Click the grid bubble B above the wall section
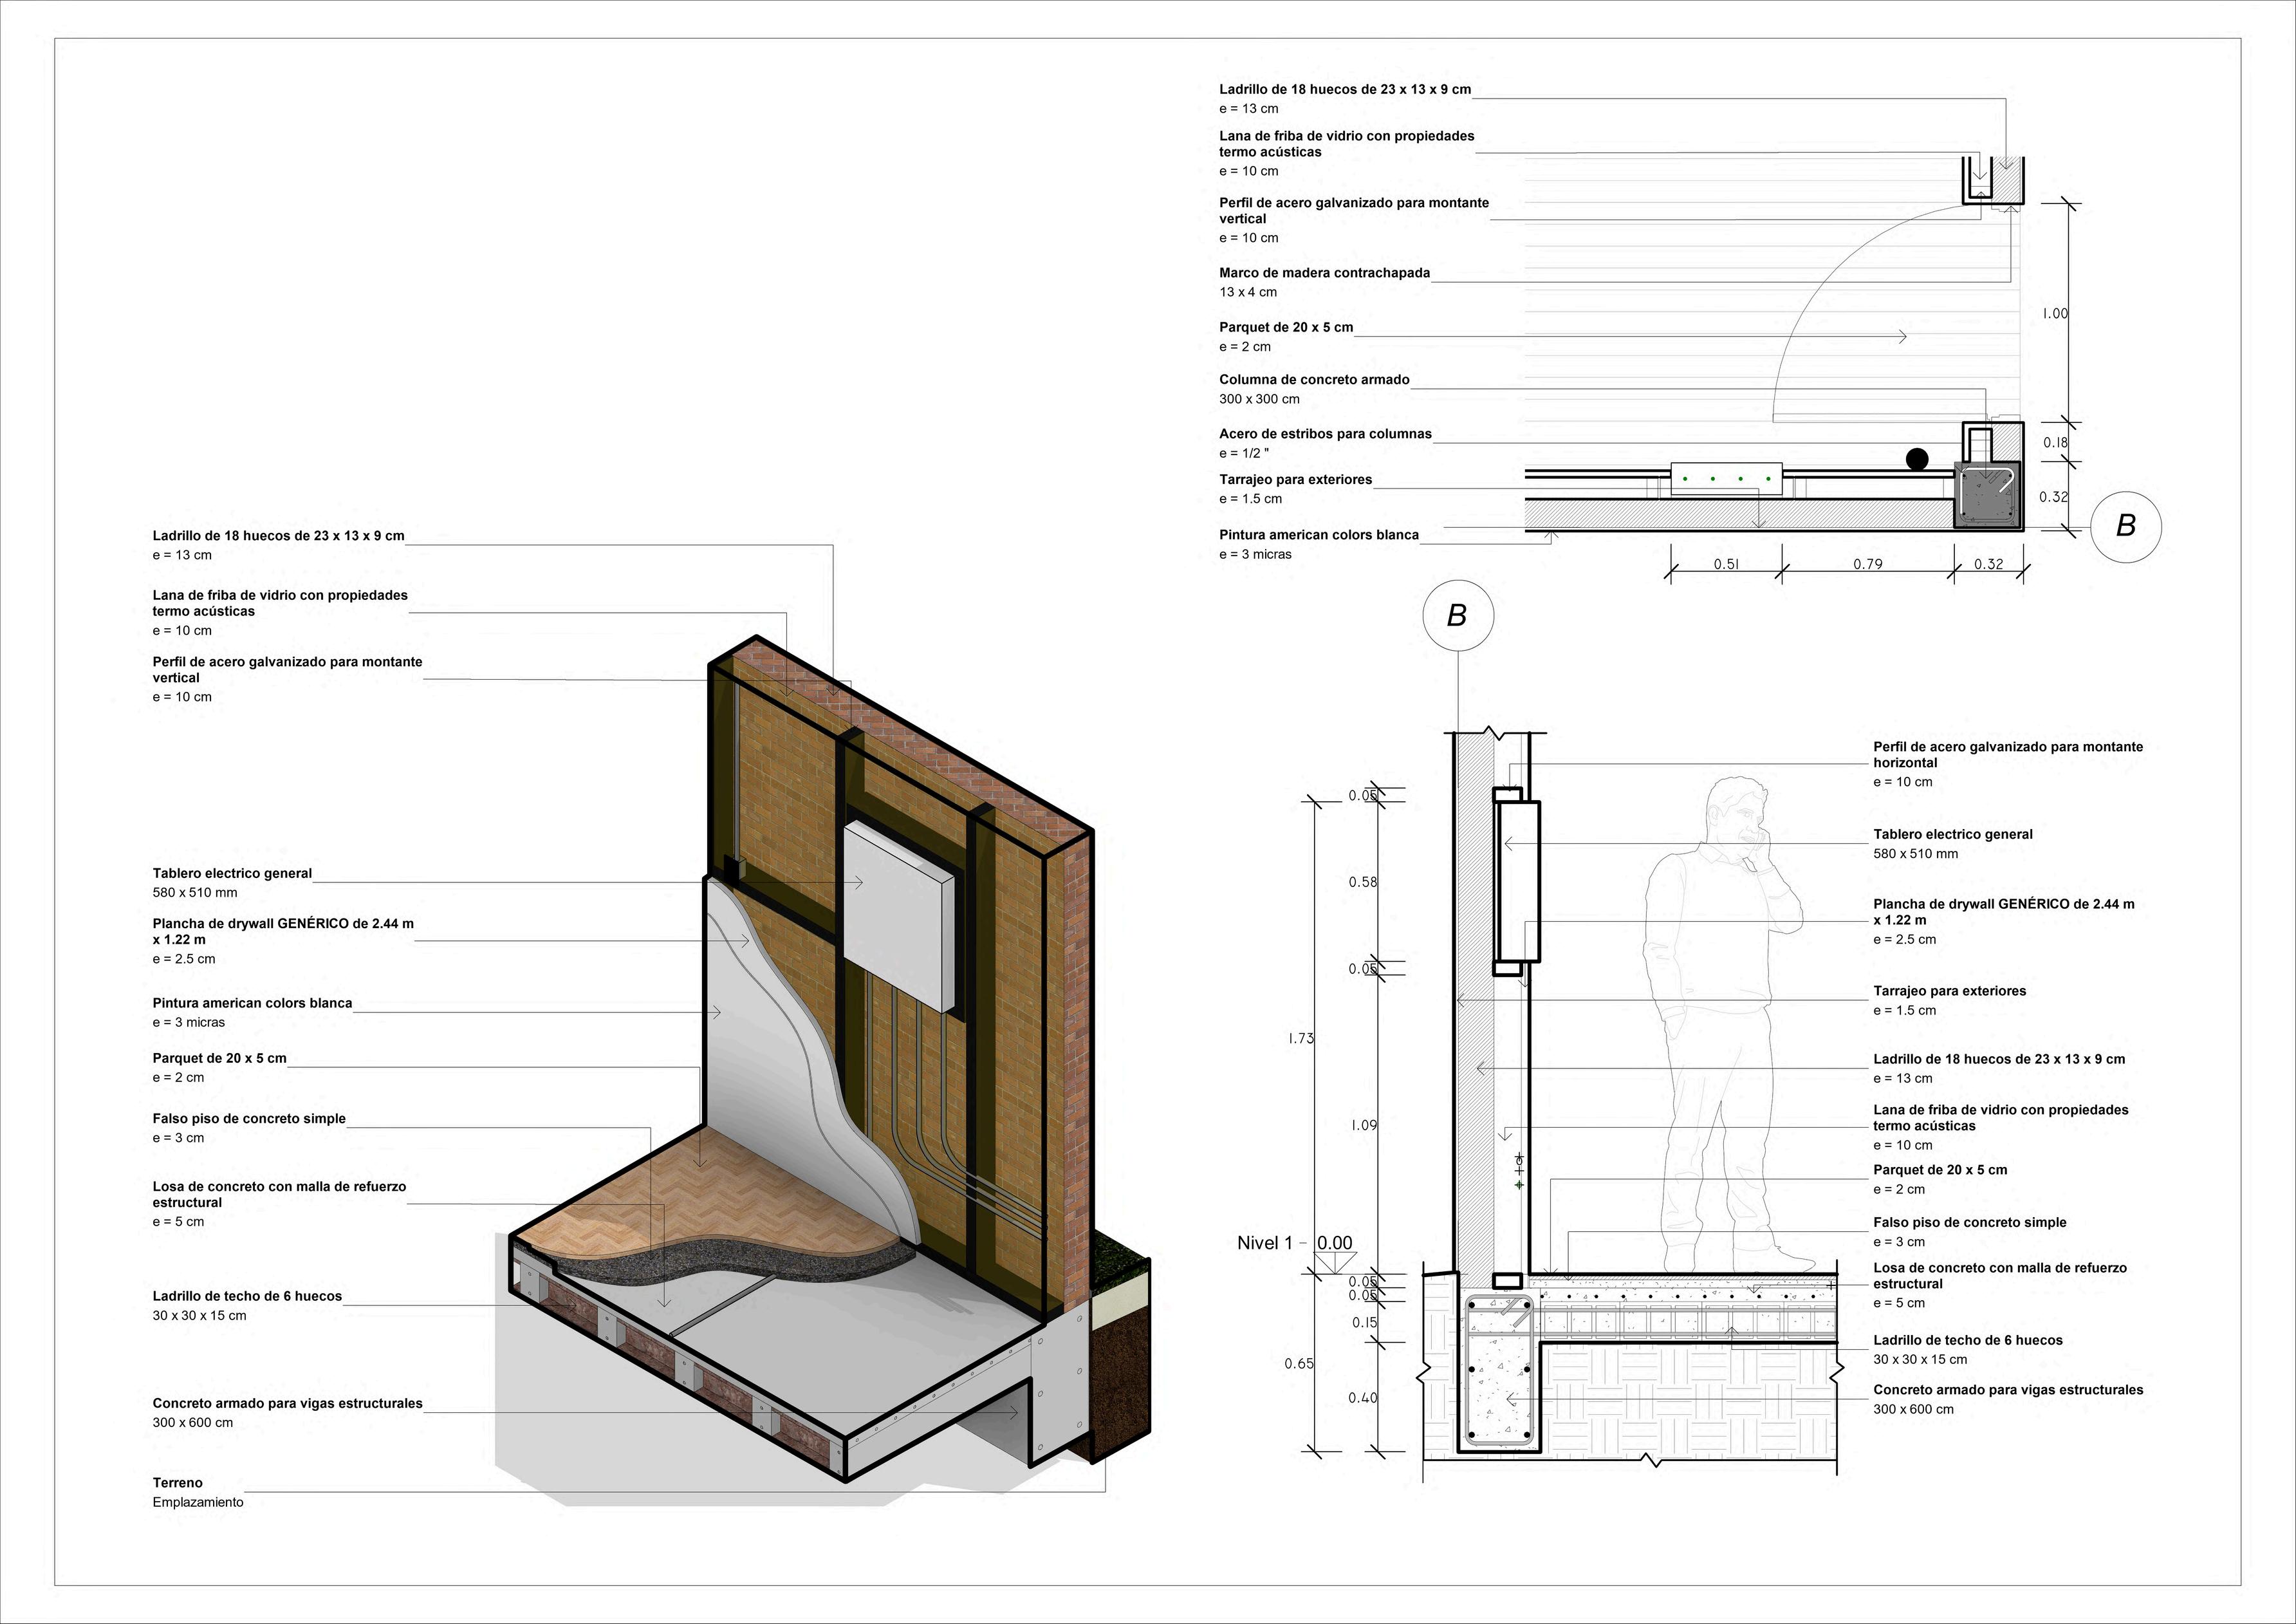 [1457, 616]
